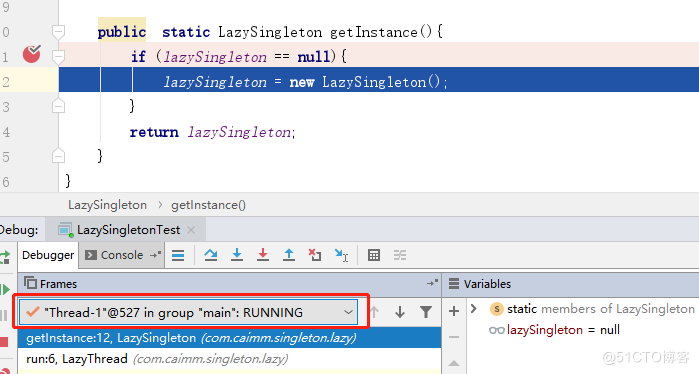699x374 pixels.
Task: Select the LazySingleton breadcrumb
Action: click(x=107, y=205)
